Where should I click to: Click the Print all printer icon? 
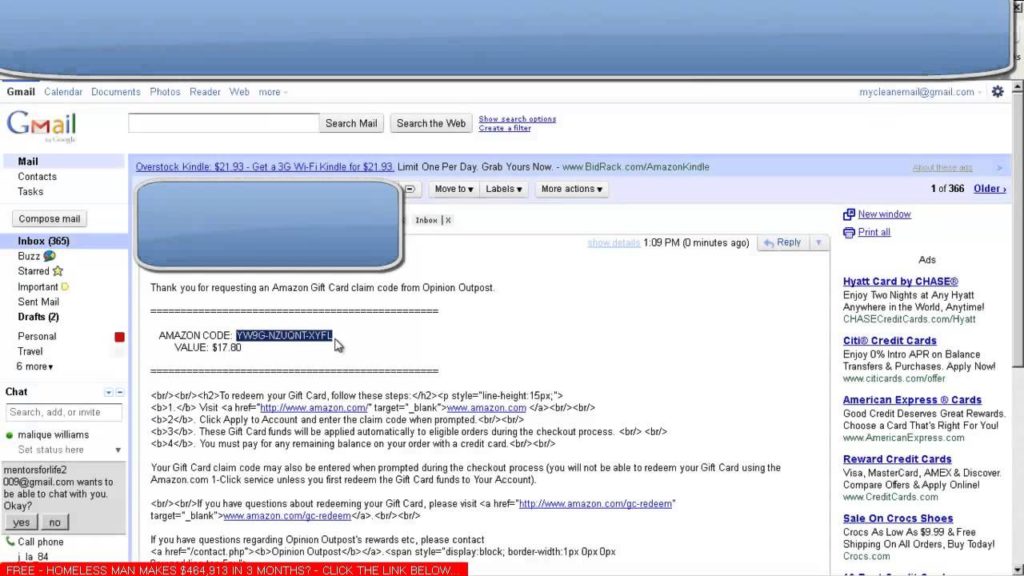pyautogui.click(x=848, y=232)
